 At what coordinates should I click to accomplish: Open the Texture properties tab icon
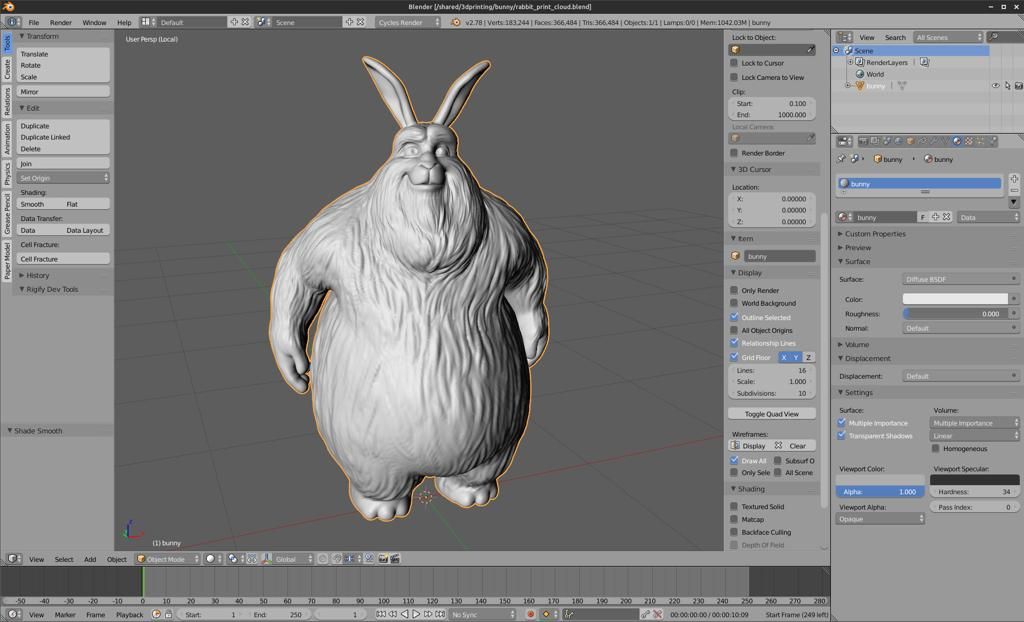[968, 140]
